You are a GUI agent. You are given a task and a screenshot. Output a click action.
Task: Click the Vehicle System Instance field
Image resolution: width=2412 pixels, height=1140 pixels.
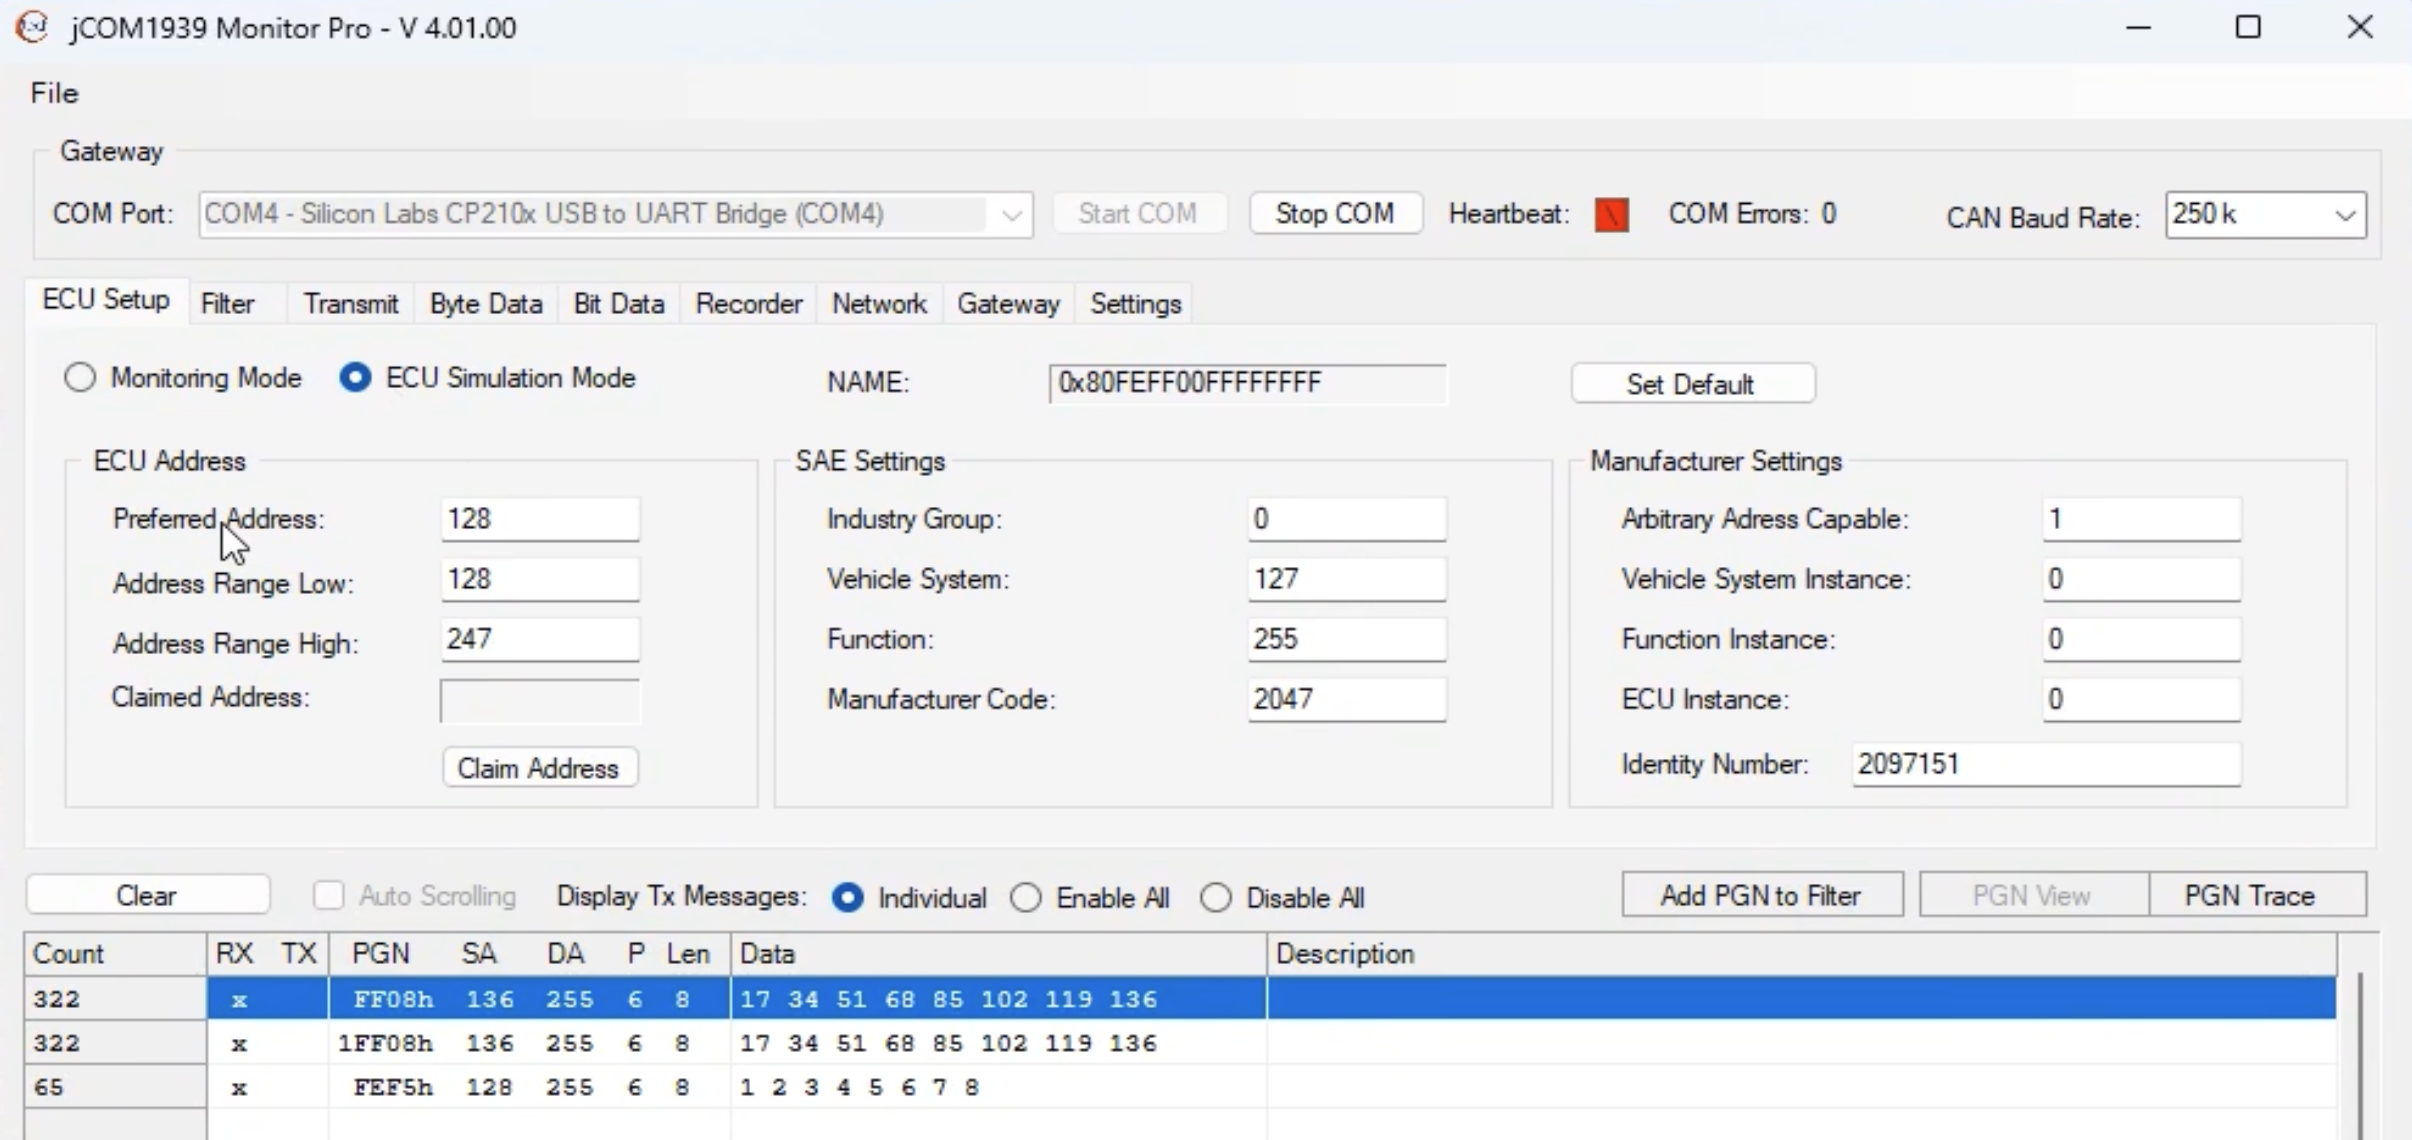(x=2141, y=579)
